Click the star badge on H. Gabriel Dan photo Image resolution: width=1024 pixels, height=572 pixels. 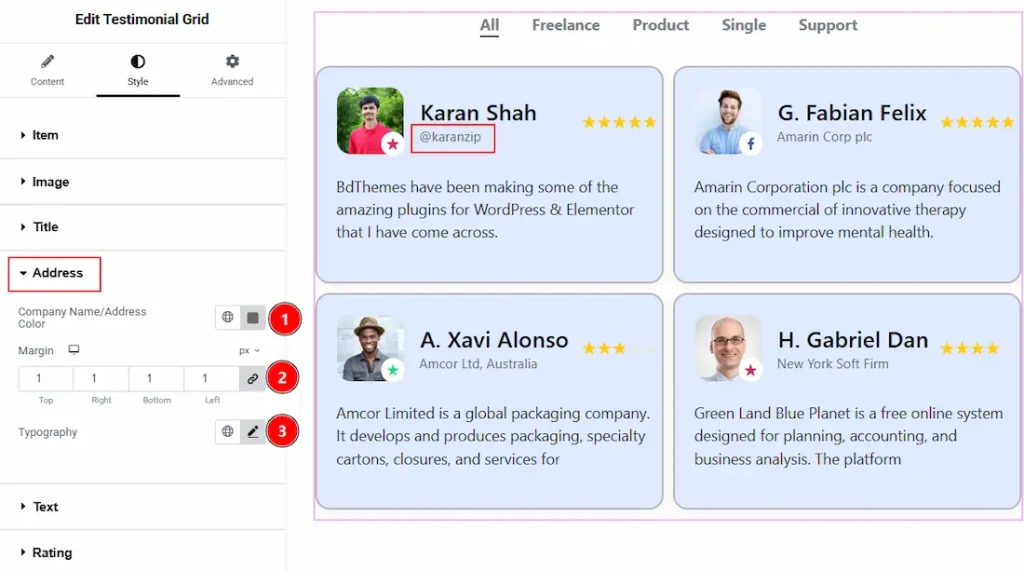click(750, 370)
